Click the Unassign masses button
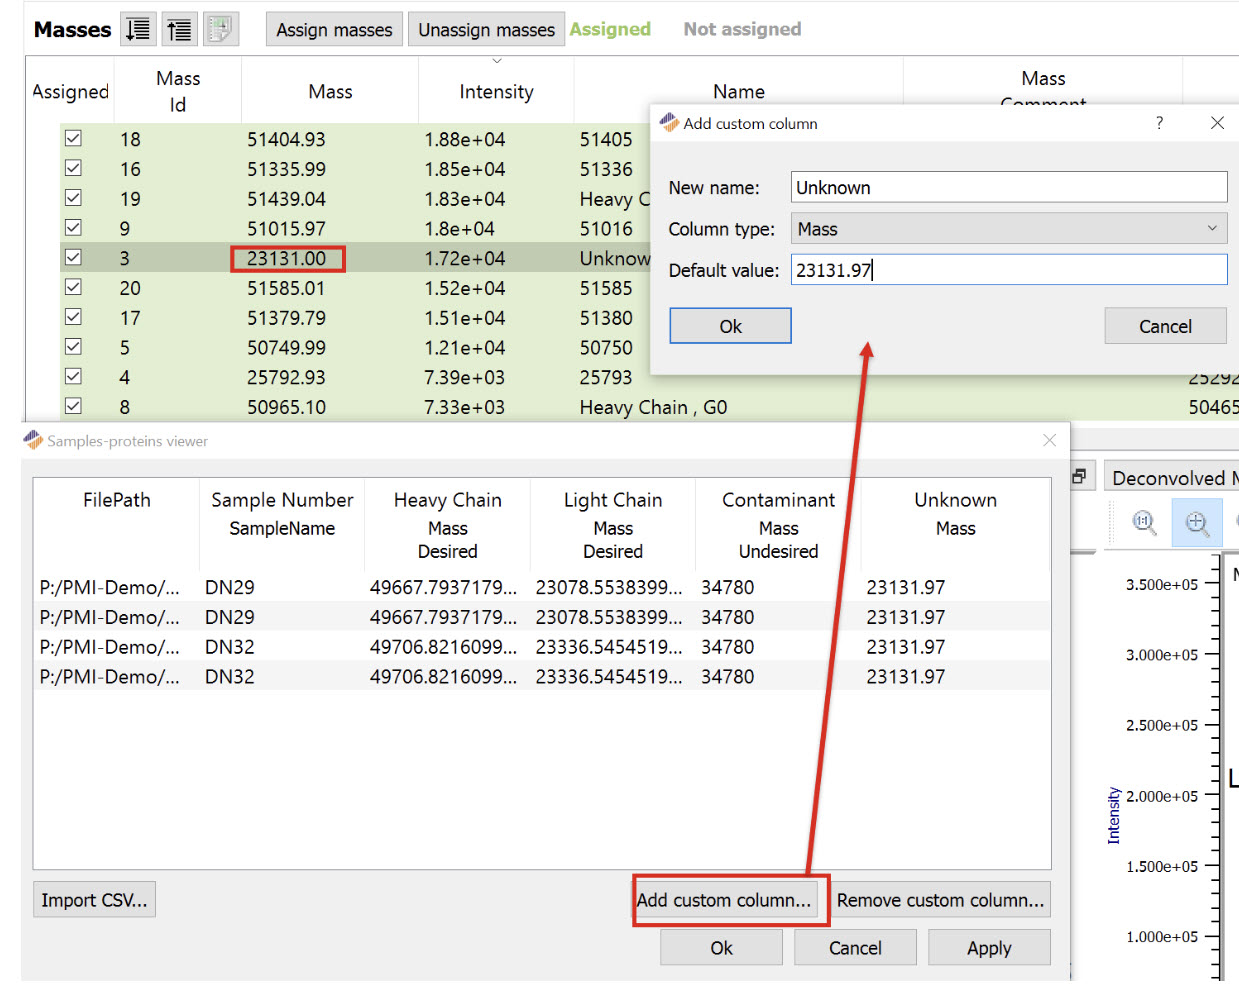The width and height of the screenshot is (1239, 992). (486, 29)
